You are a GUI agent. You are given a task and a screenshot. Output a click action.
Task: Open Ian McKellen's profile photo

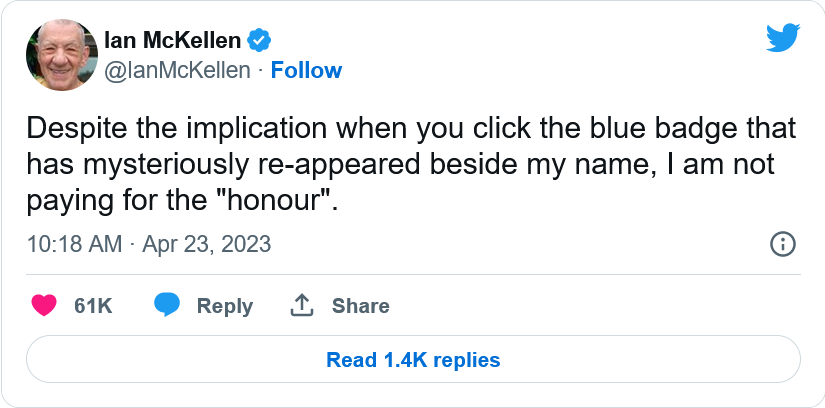coord(61,54)
